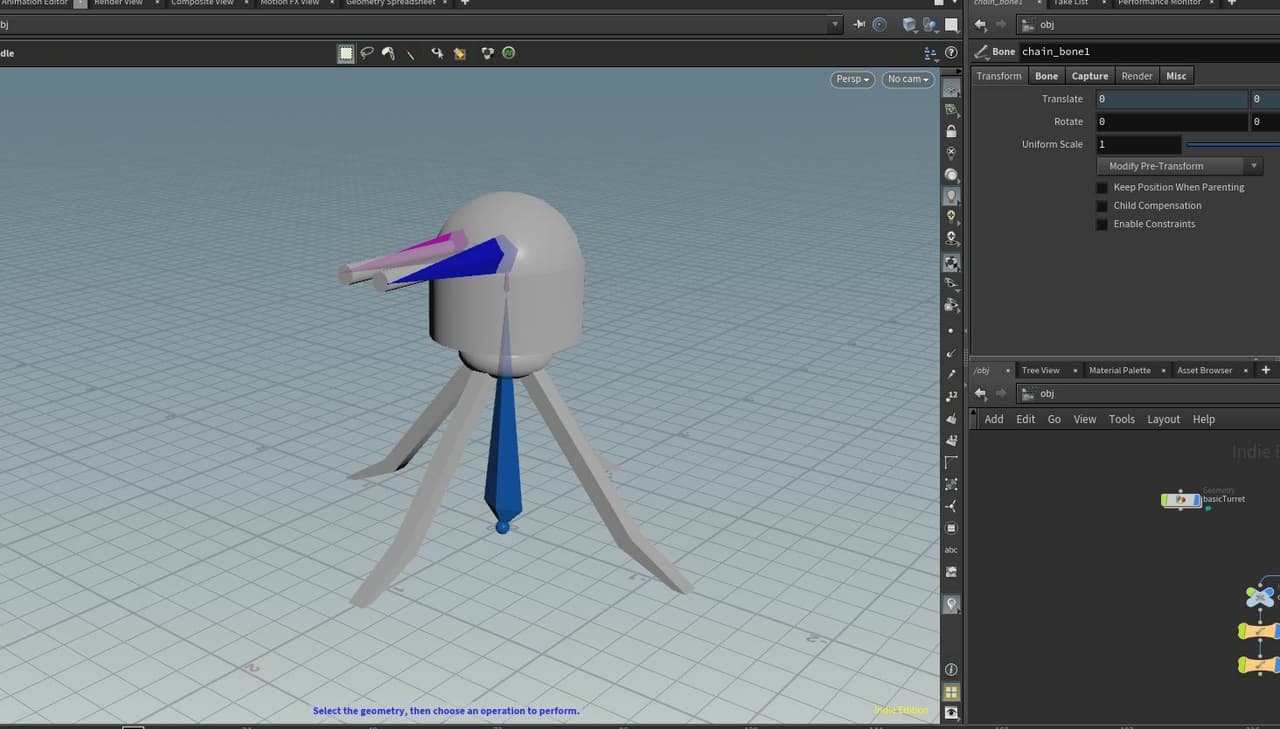1280x729 pixels.
Task: Open the Go menu in network editor
Action: pyautogui.click(x=1054, y=419)
